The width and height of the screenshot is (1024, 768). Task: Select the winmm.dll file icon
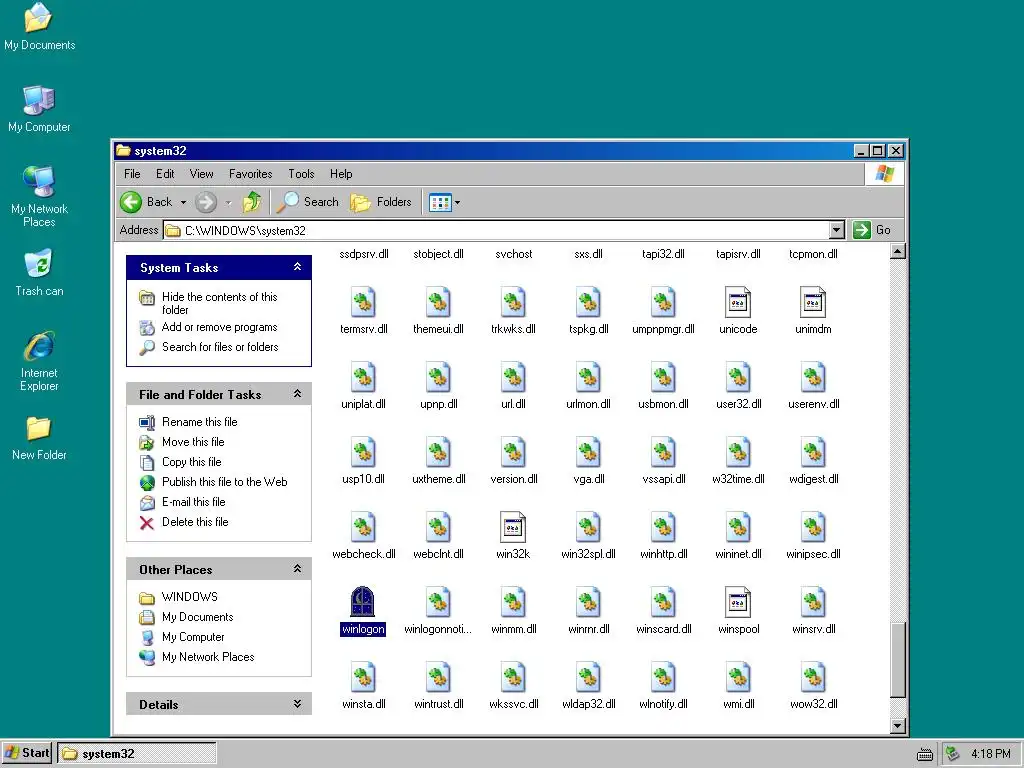coord(513,602)
